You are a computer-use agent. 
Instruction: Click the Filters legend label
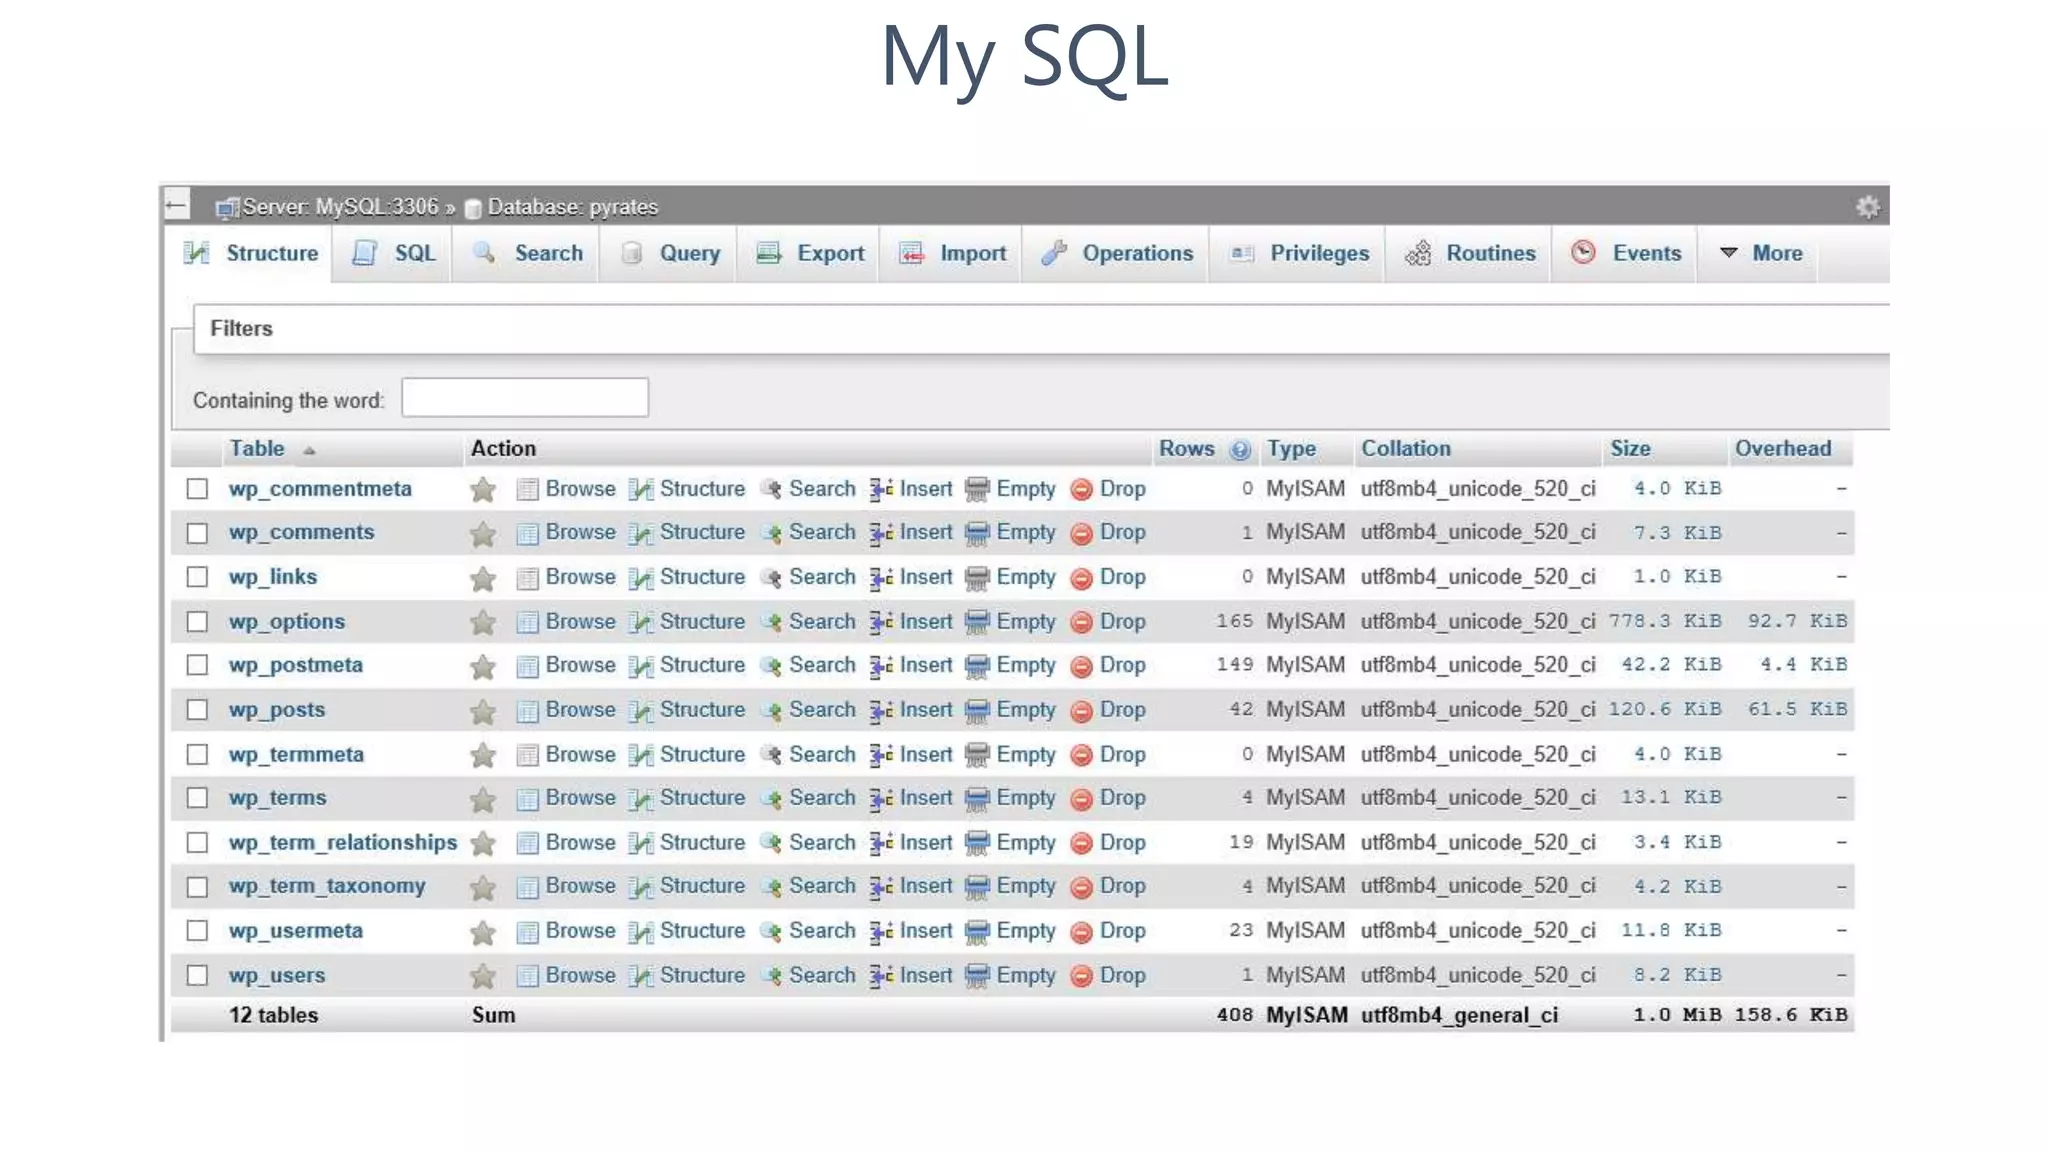click(241, 329)
